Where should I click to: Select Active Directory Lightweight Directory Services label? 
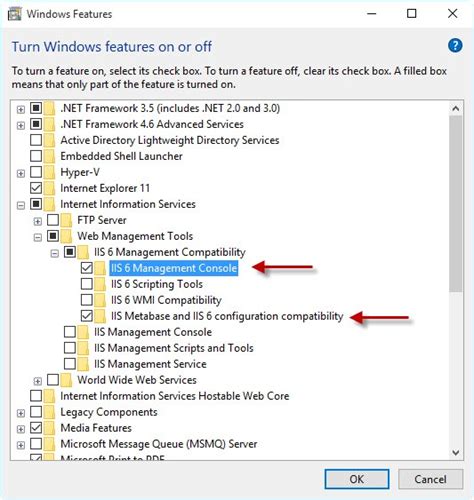[x=170, y=140]
